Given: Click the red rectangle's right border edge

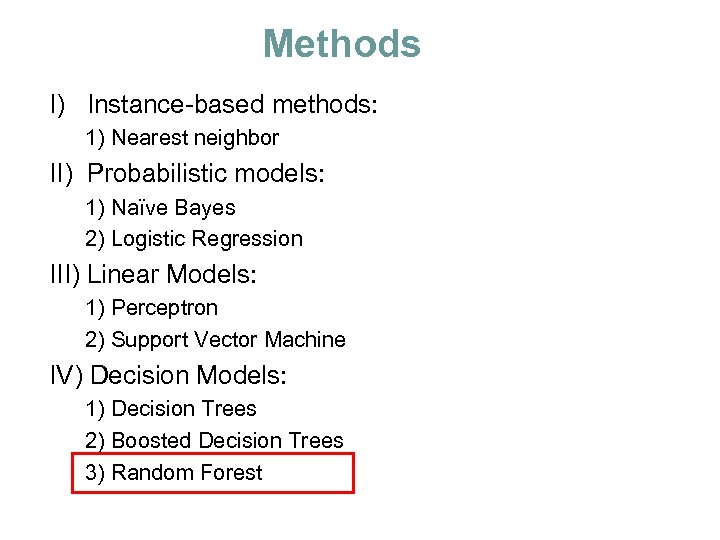Looking at the screenshot, I should (x=353, y=473).
